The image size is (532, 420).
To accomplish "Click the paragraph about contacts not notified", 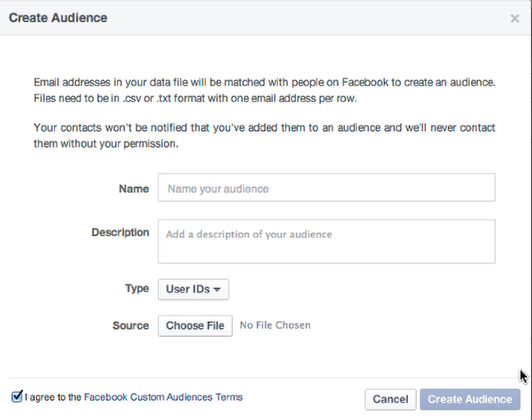I will coord(265,136).
